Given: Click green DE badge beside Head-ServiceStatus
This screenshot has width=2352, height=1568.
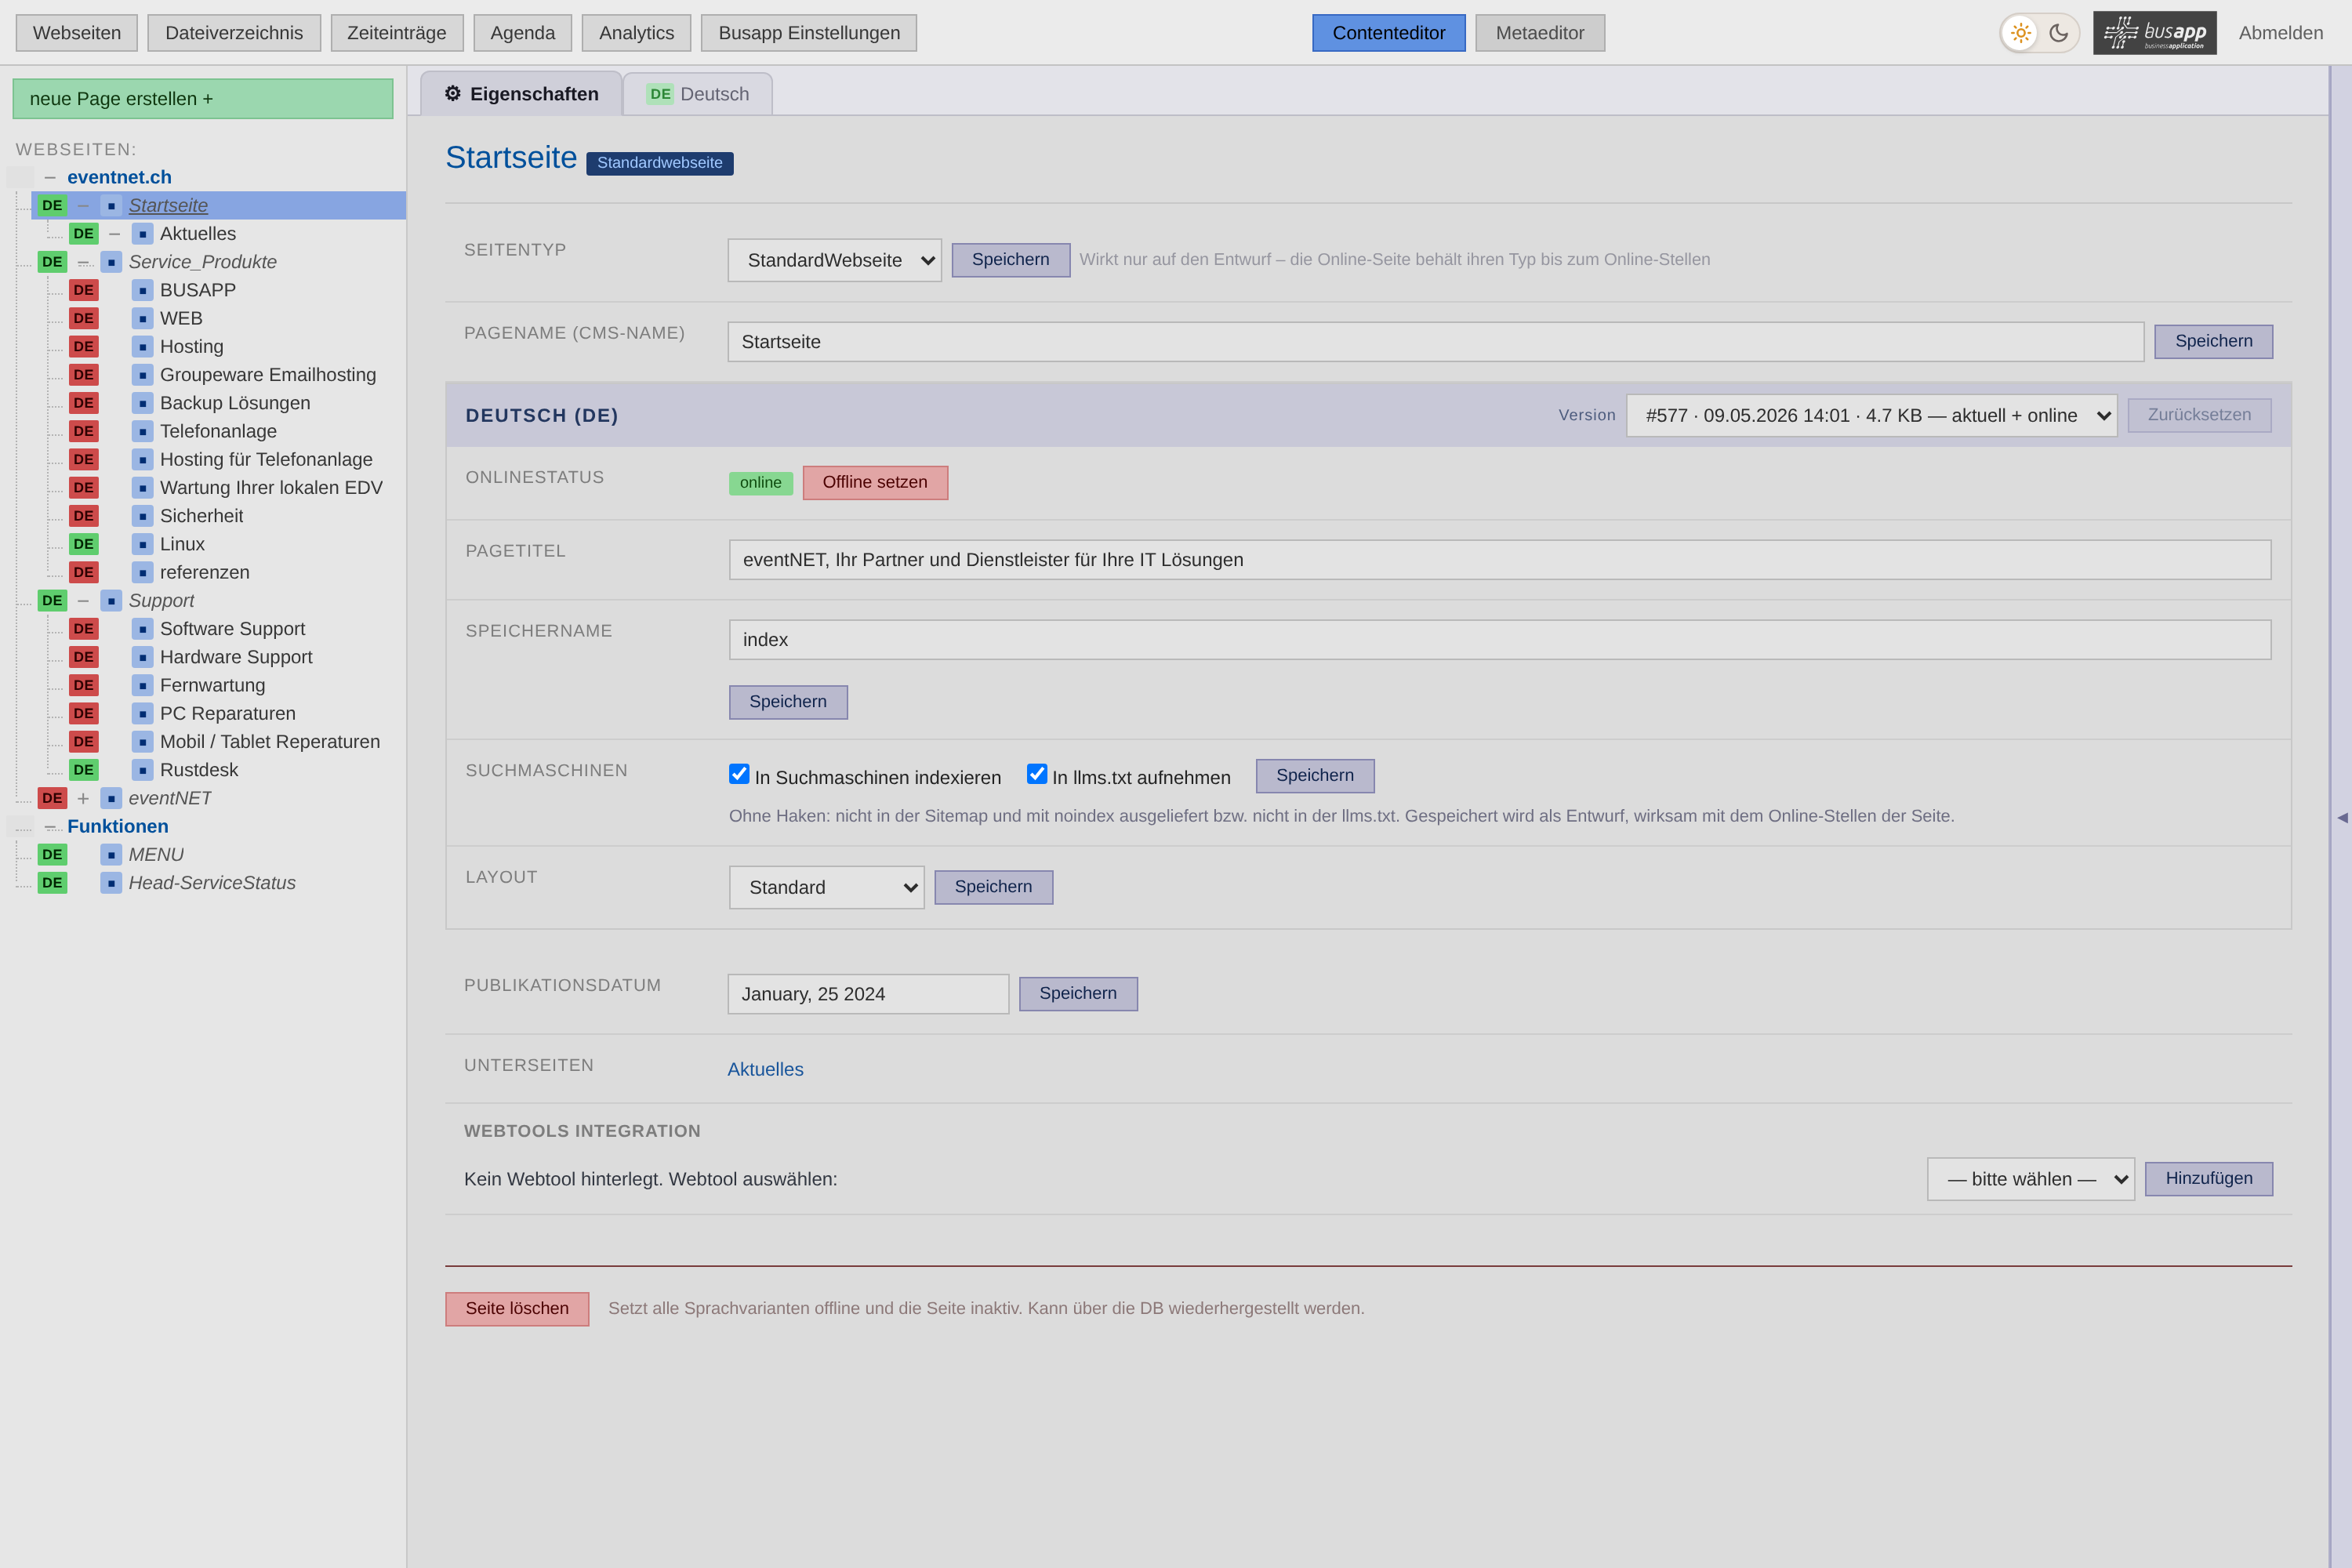Looking at the screenshot, I should pyautogui.click(x=52, y=883).
